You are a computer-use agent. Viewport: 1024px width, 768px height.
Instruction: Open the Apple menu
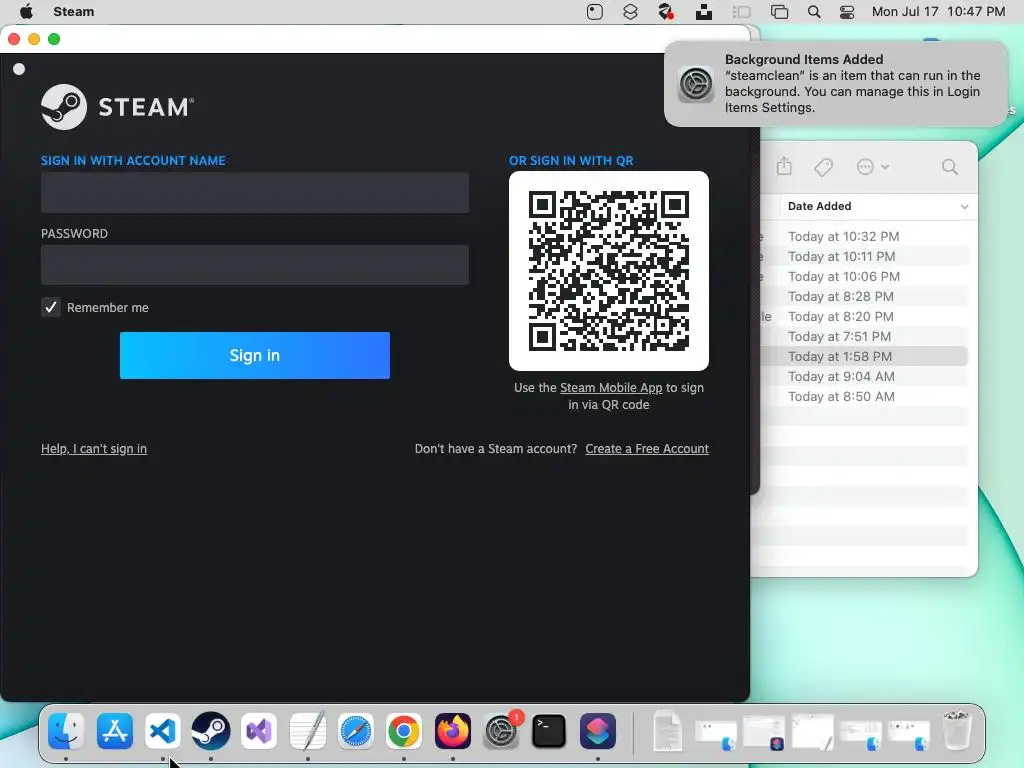(26, 12)
